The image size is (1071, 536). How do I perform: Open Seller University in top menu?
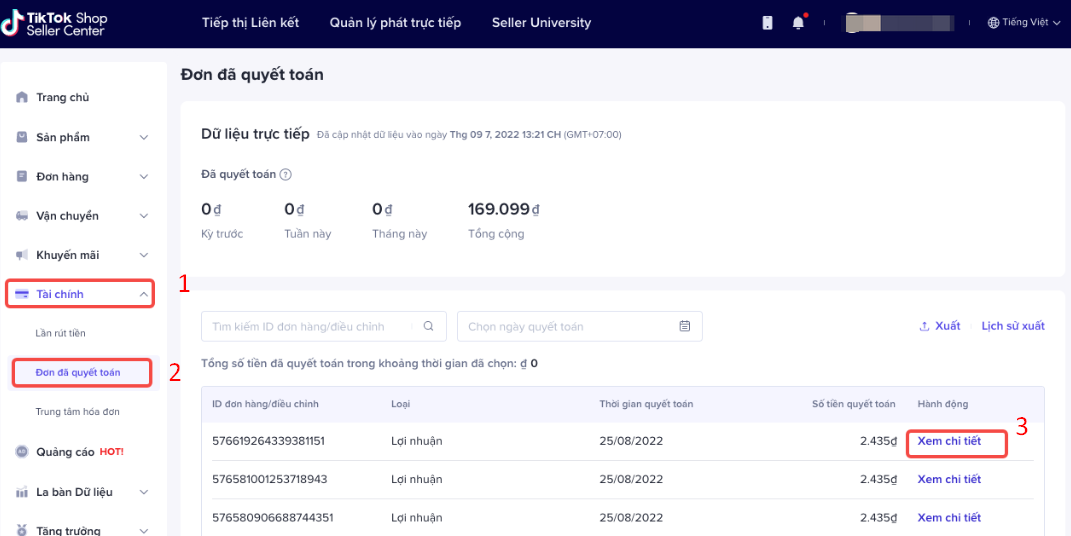click(542, 23)
